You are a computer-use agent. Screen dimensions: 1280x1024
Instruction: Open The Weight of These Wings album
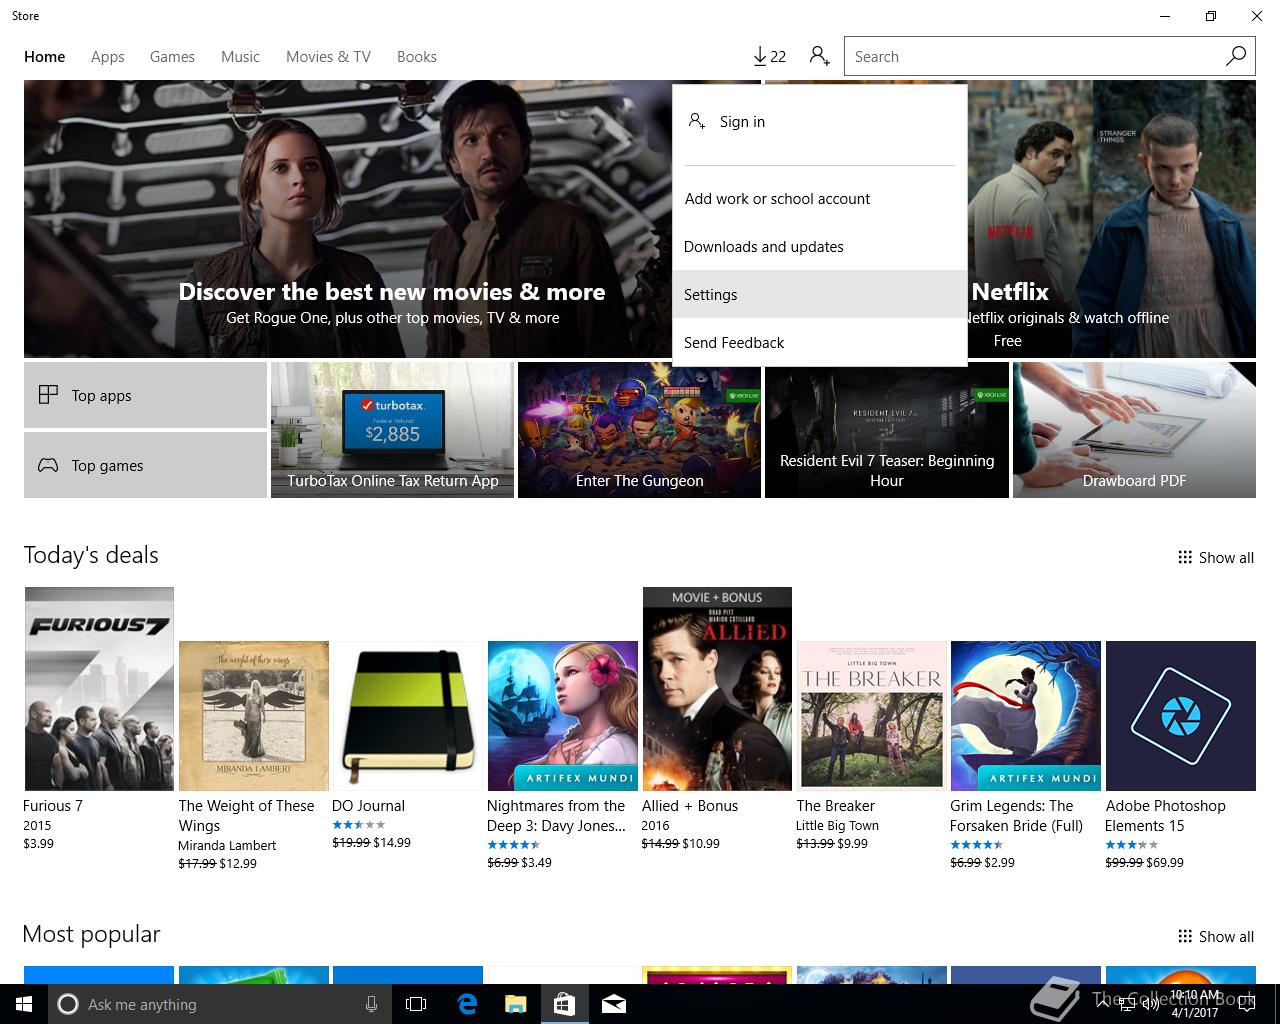254,716
